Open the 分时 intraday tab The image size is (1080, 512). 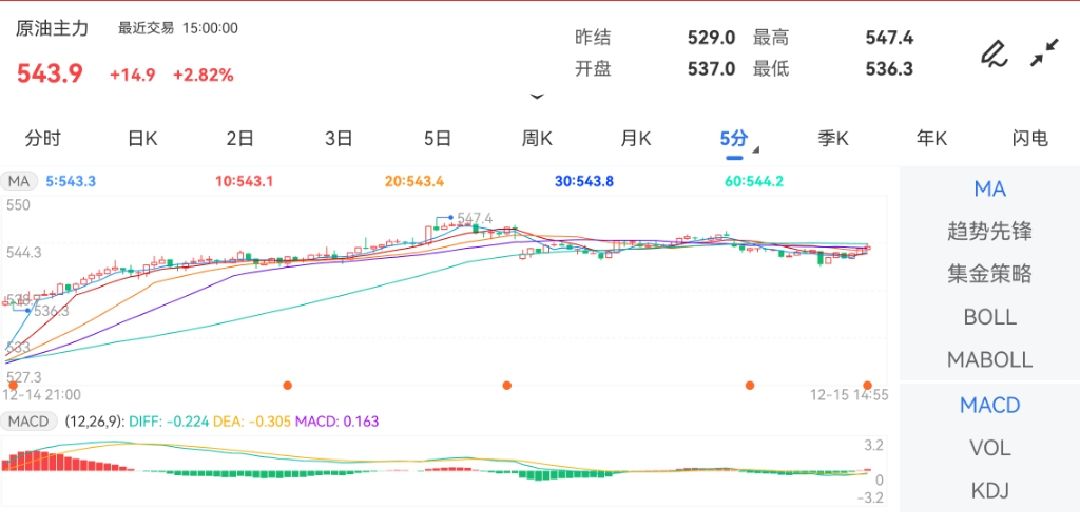point(43,139)
